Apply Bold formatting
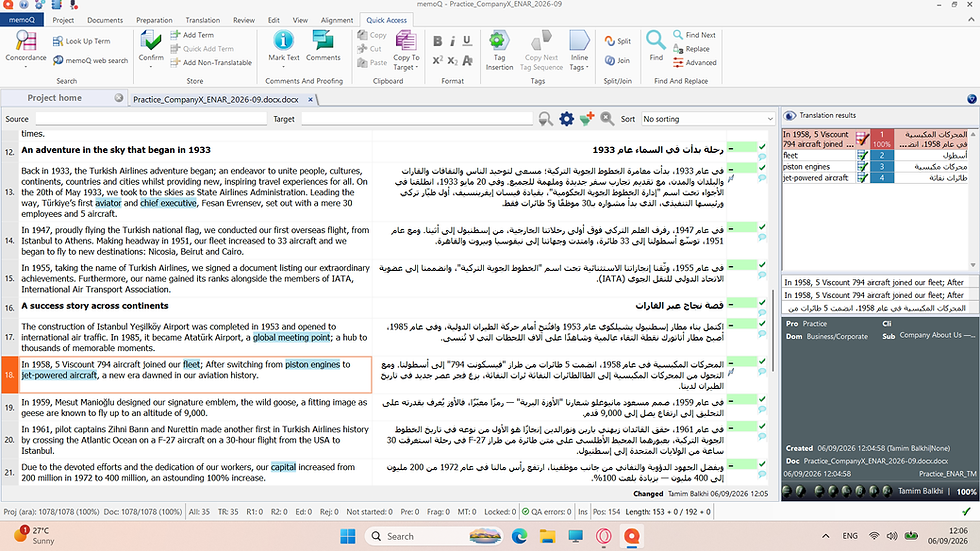The width and height of the screenshot is (980, 551). [438, 41]
